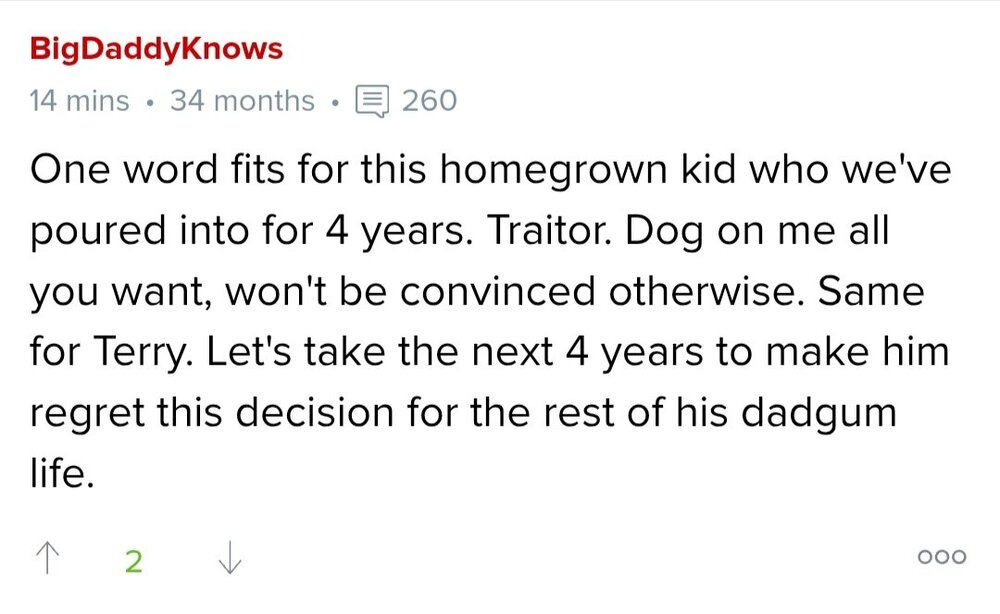Click the green vote score of 2
Screen dimensions: 1000x614
pyautogui.click(x=133, y=561)
